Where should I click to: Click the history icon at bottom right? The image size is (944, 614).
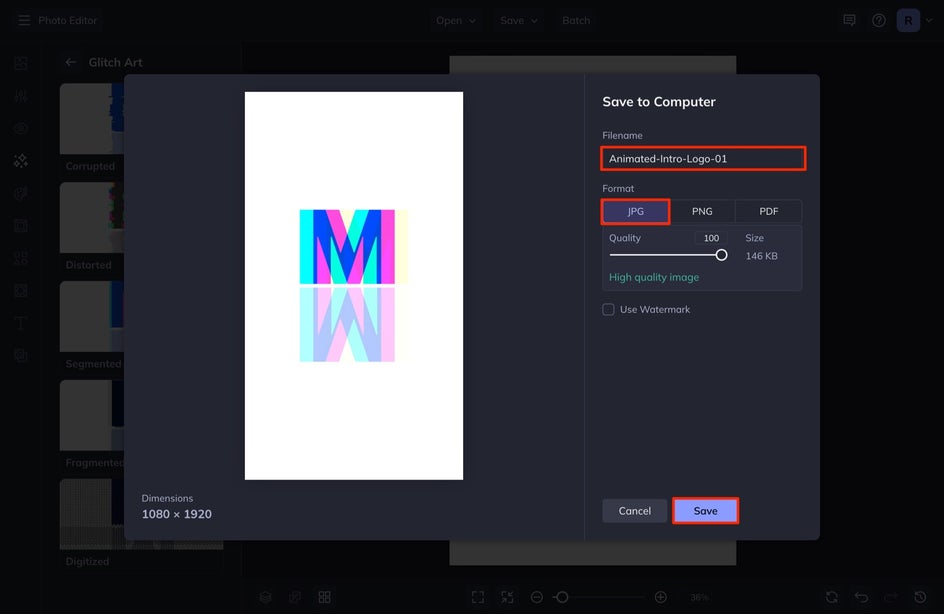point(921,597)
